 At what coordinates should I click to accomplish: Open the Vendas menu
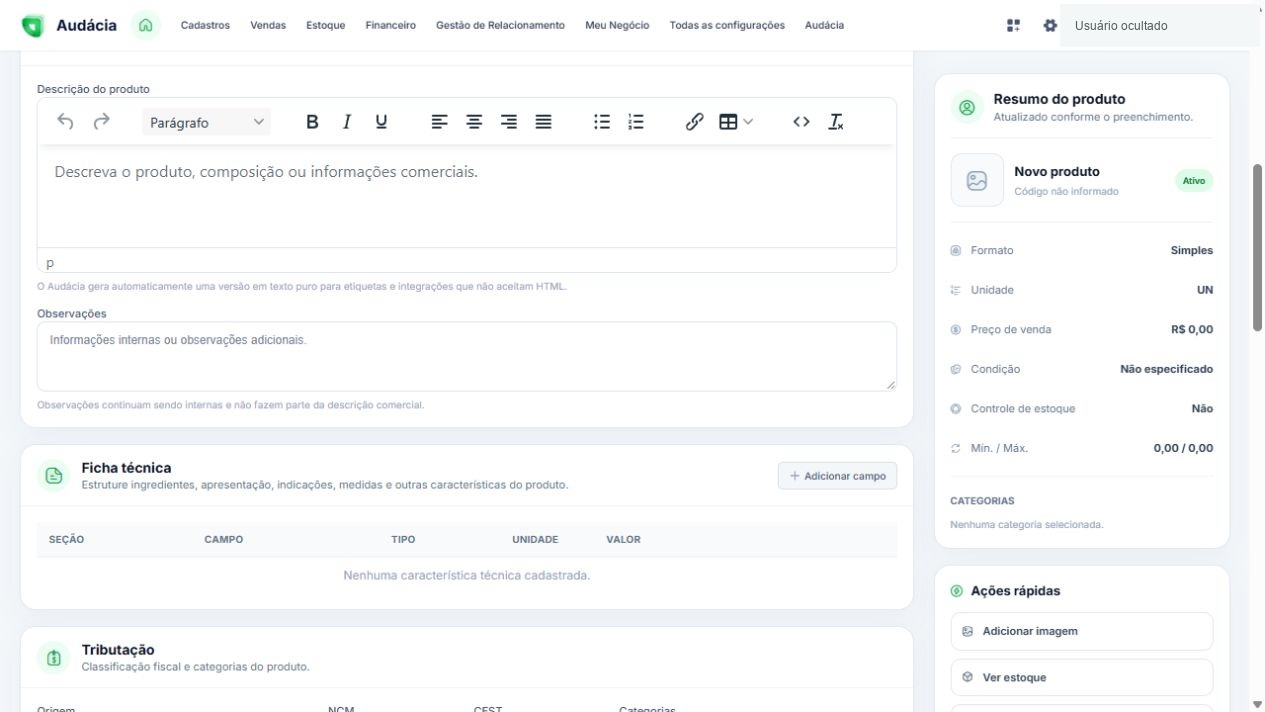[x=268, y=25]
